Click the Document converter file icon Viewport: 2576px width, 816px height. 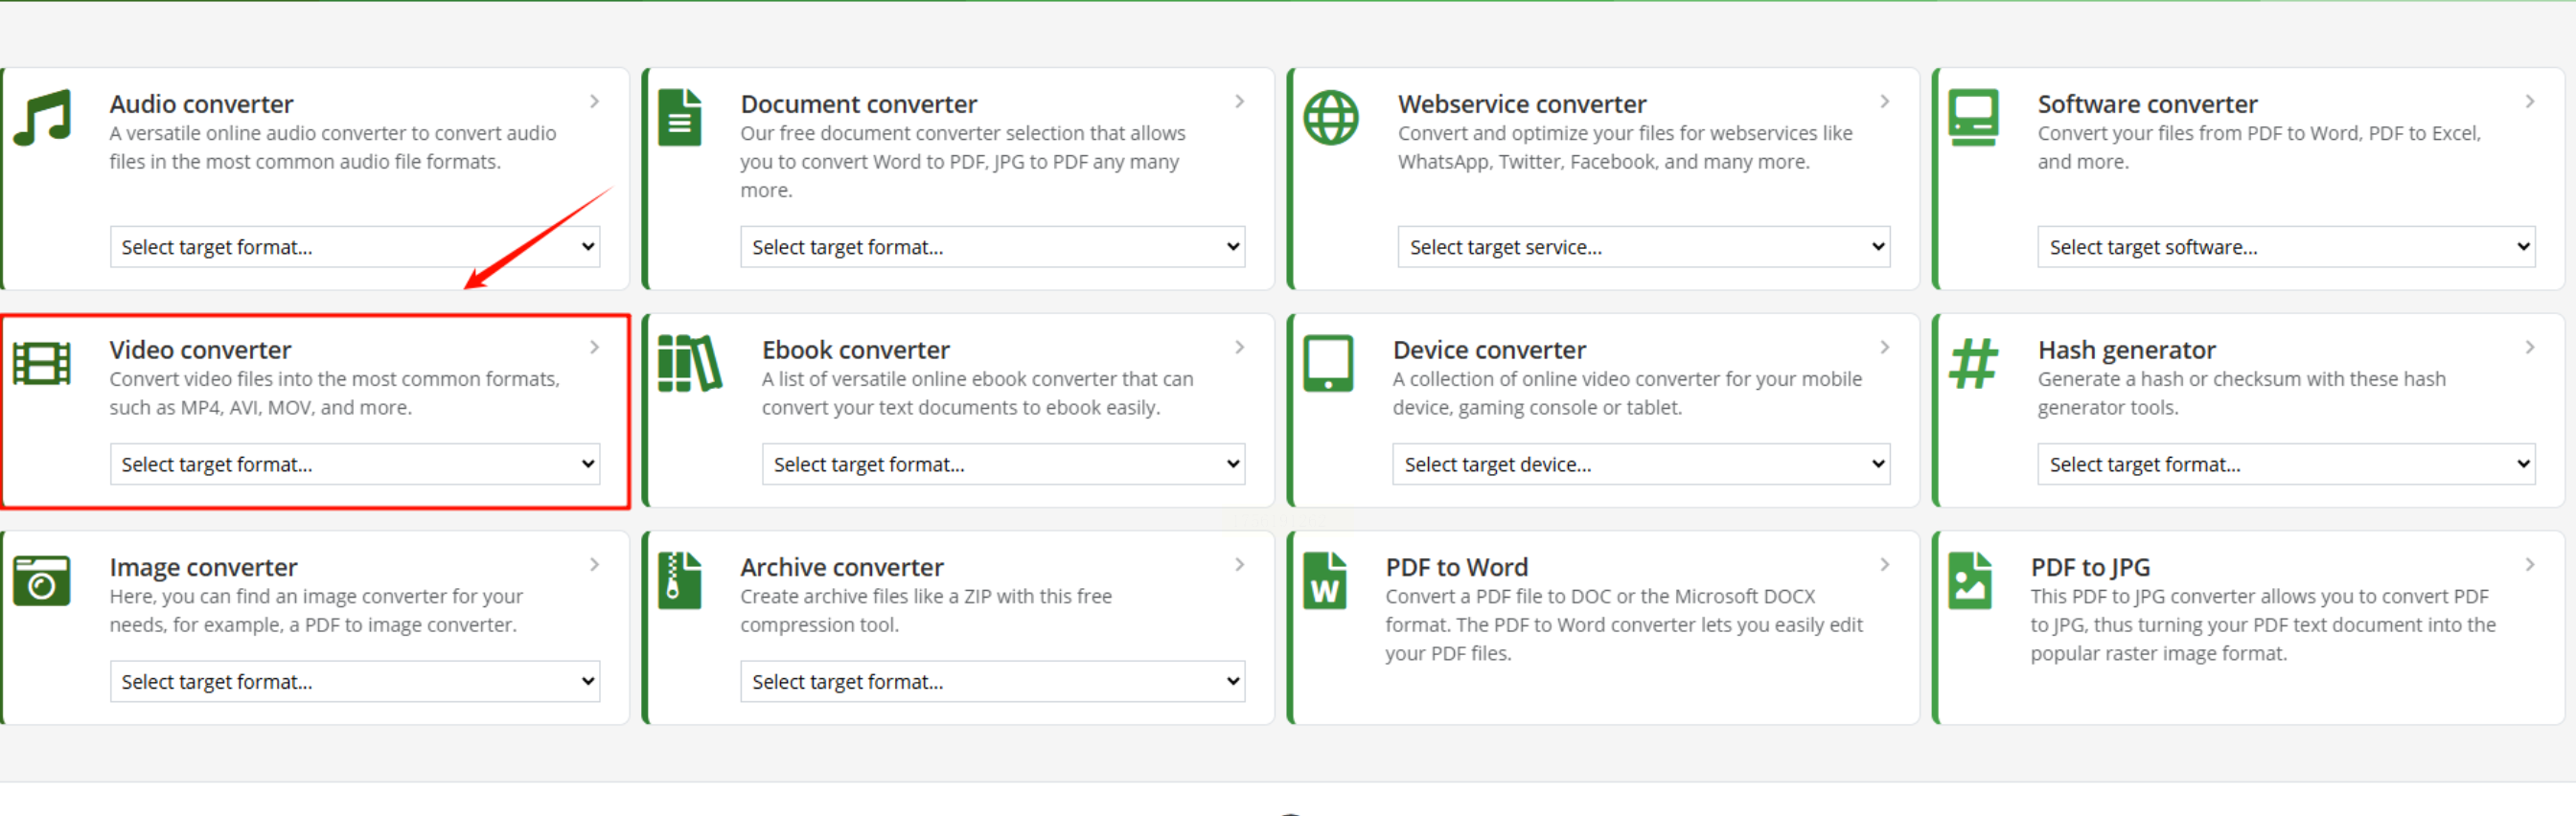[x=679, y=117]
